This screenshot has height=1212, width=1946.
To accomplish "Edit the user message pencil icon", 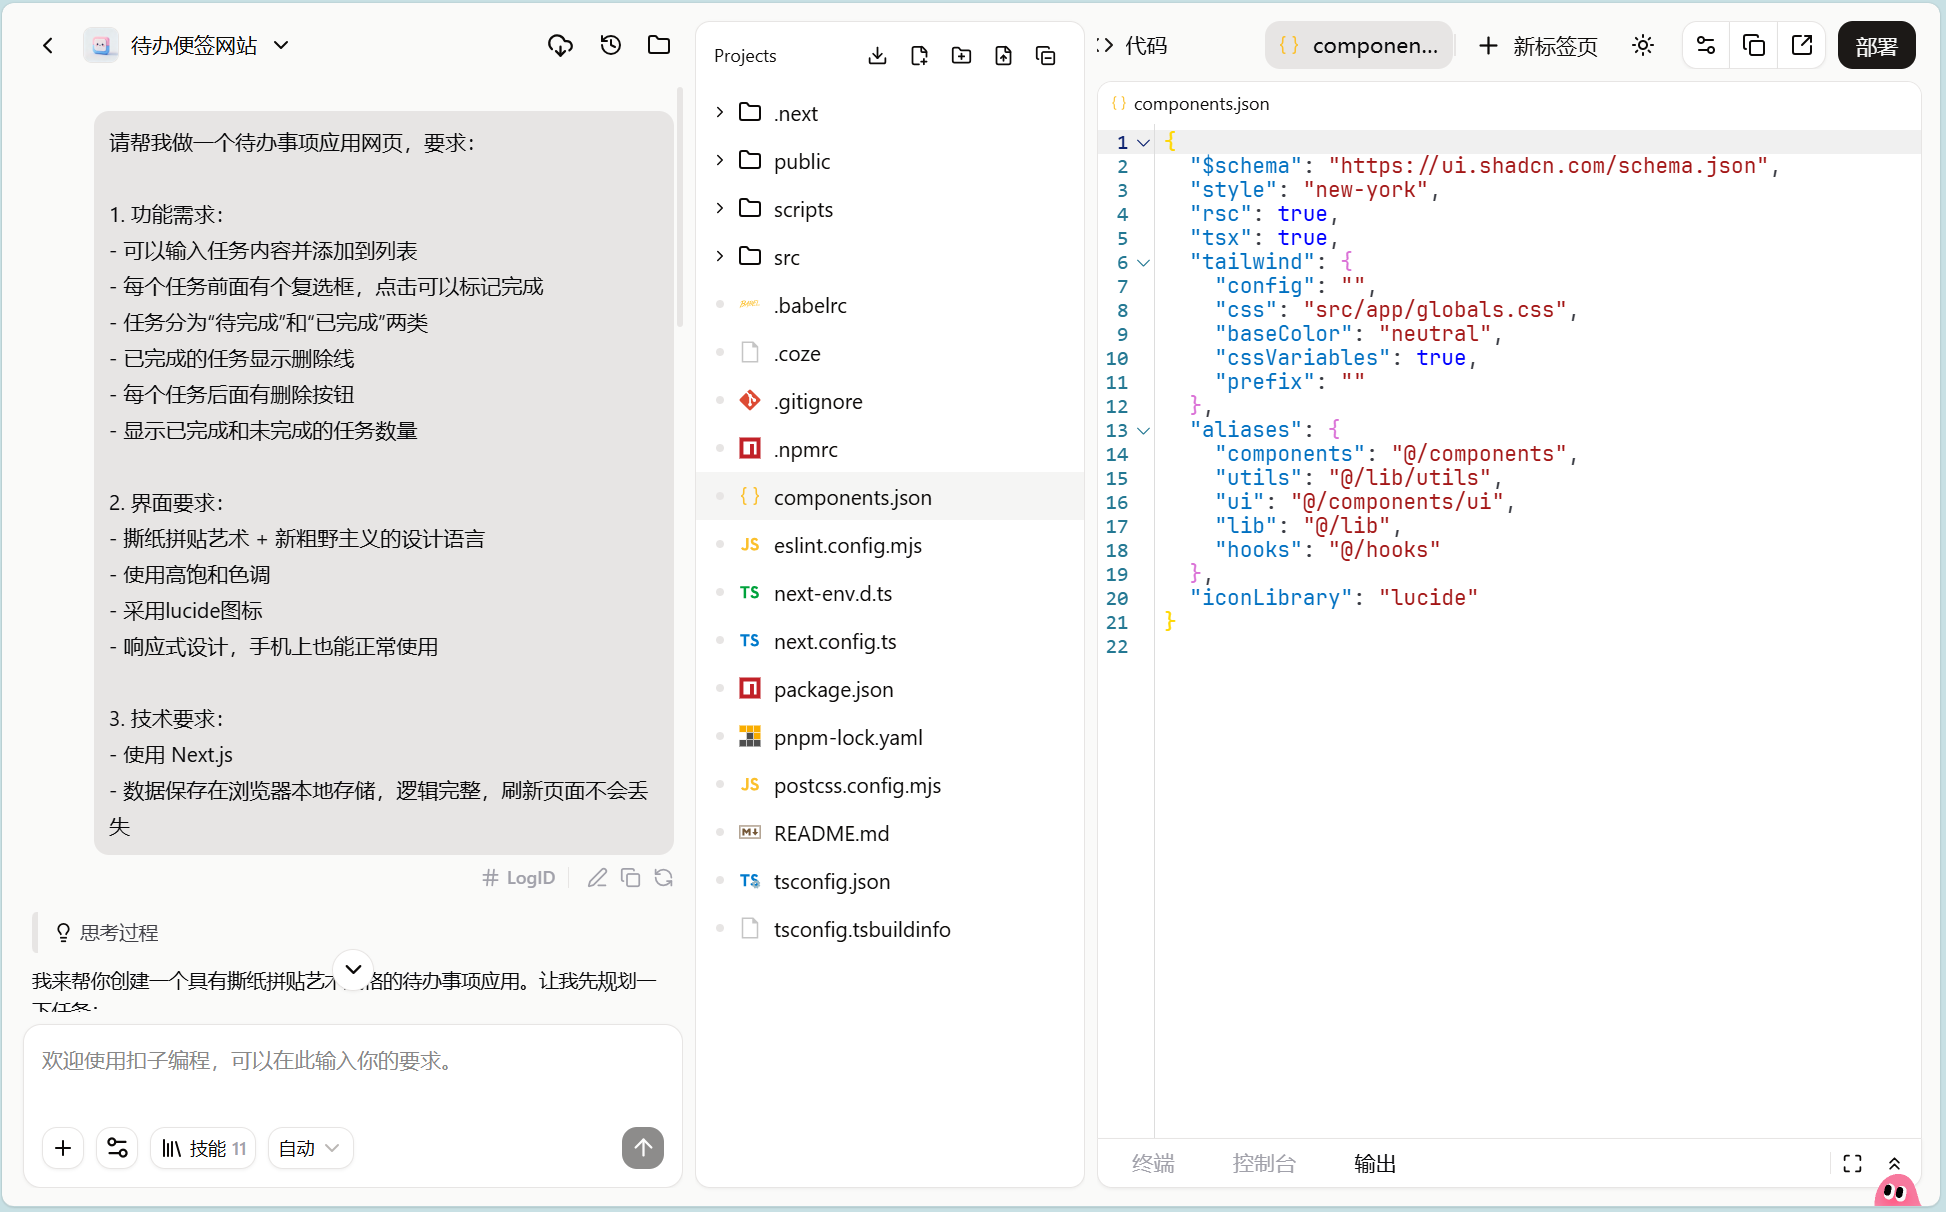I will coord(597,878).
